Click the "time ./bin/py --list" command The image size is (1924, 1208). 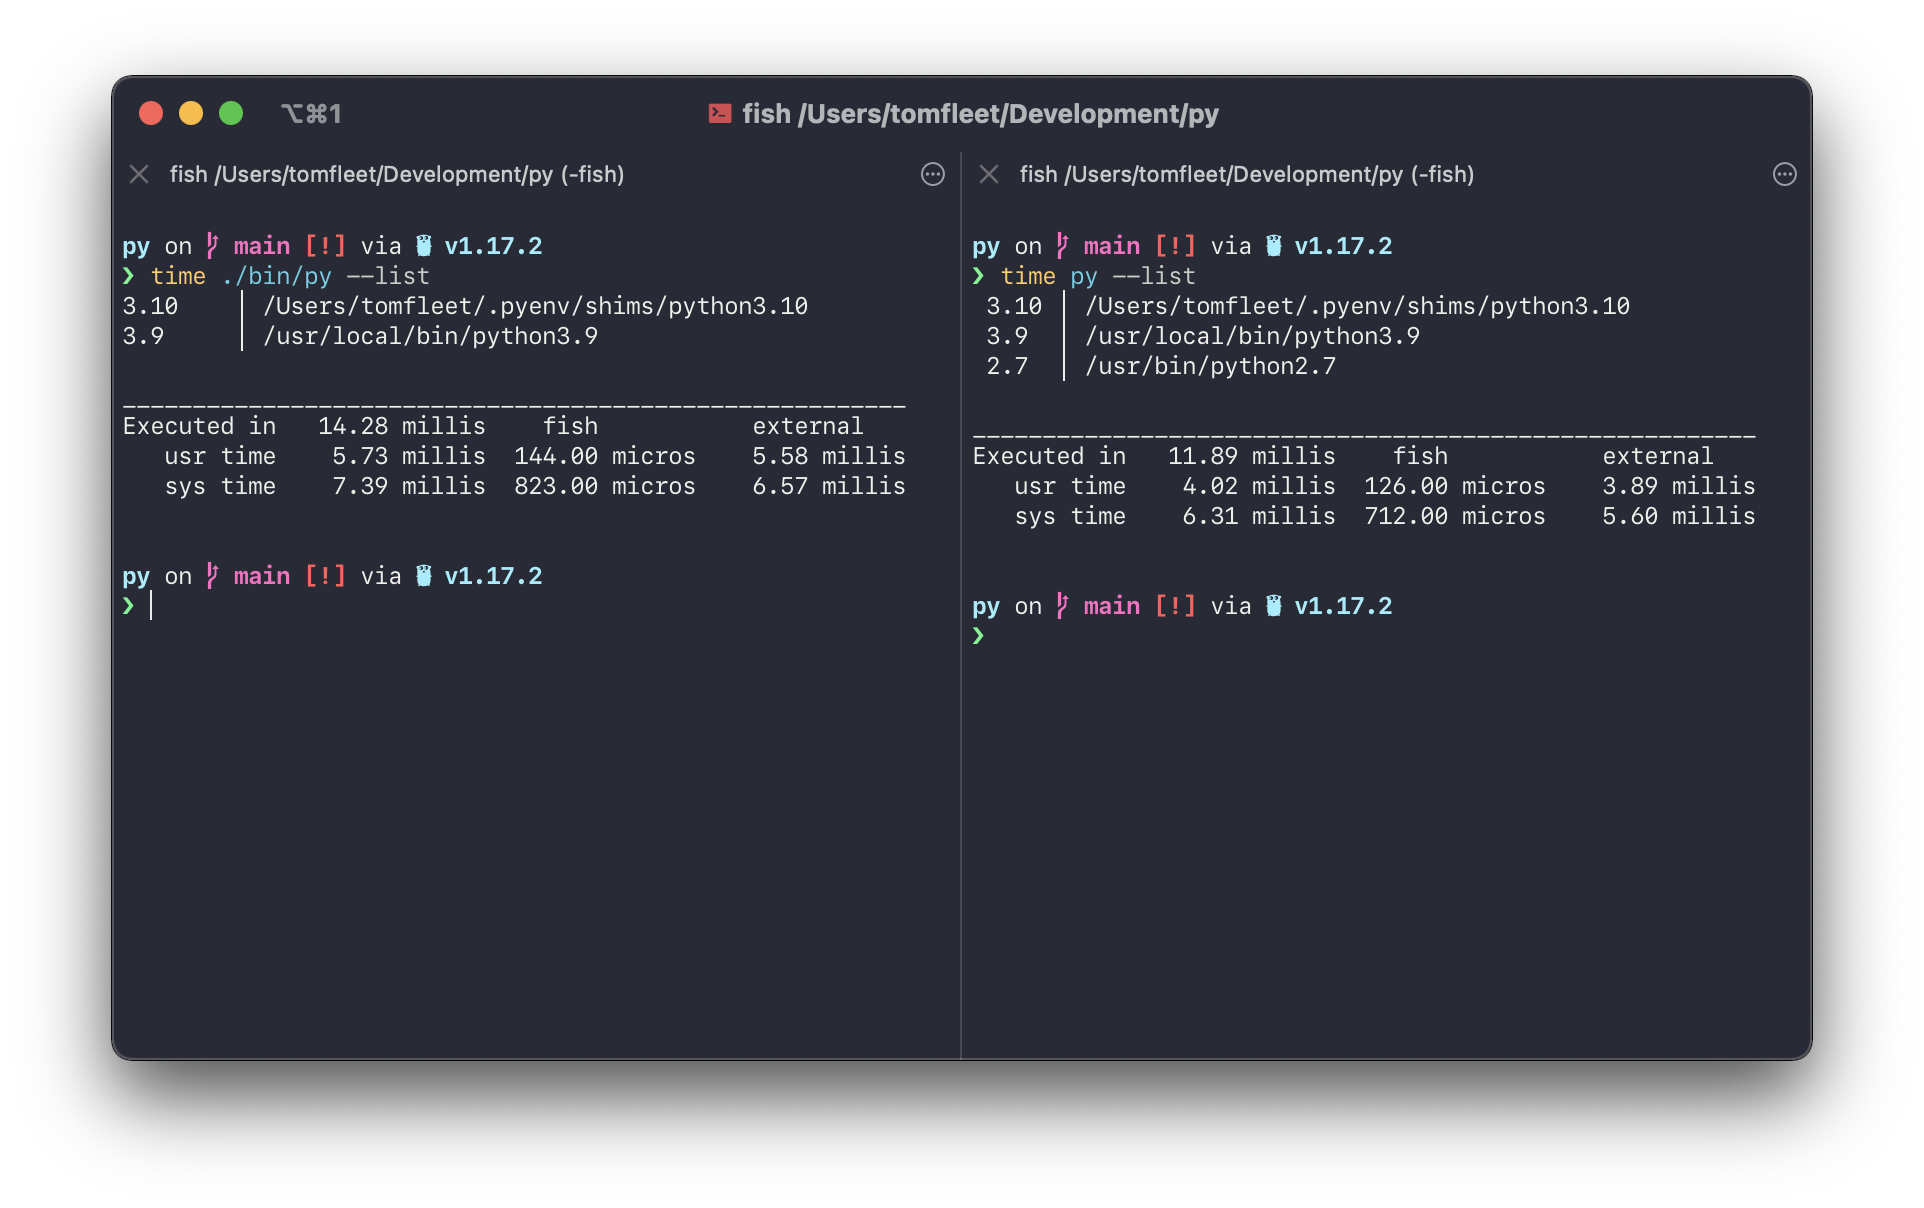(290, 276)
